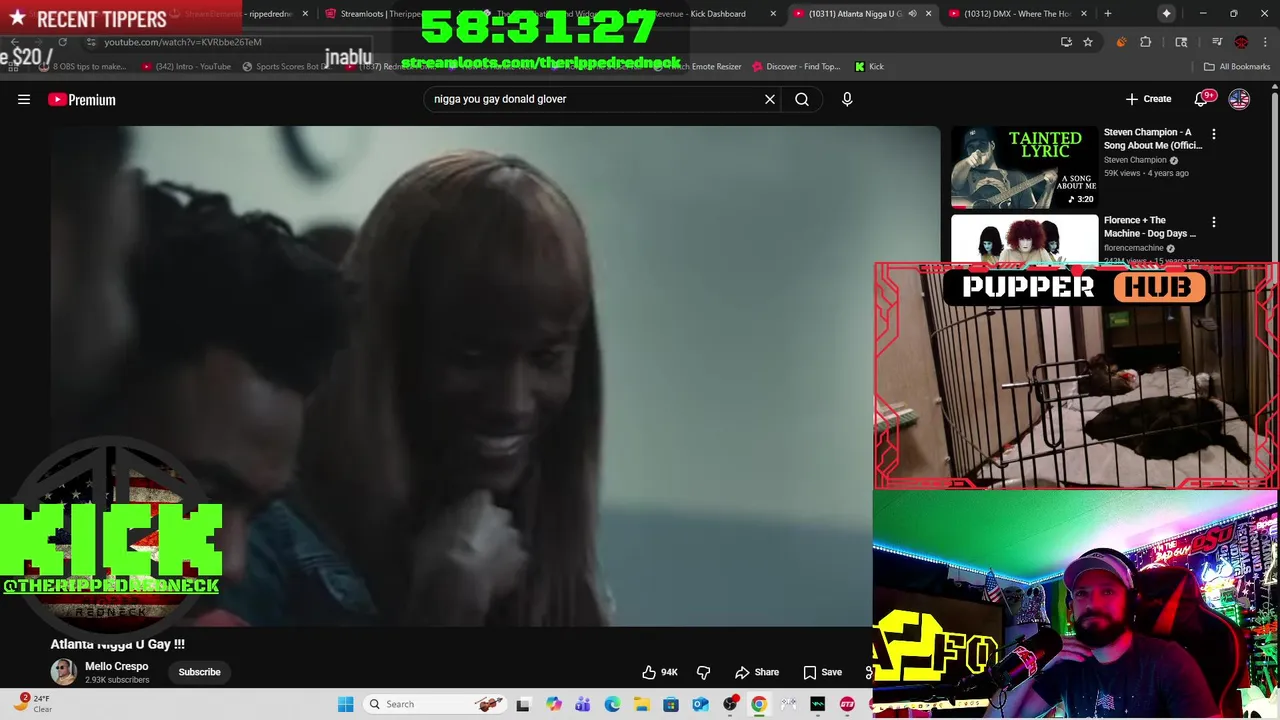The height and width of the screenshot is (720, 1280).
Task: Click the install/cast icon in the address bar
Action: click(1066, 42)
